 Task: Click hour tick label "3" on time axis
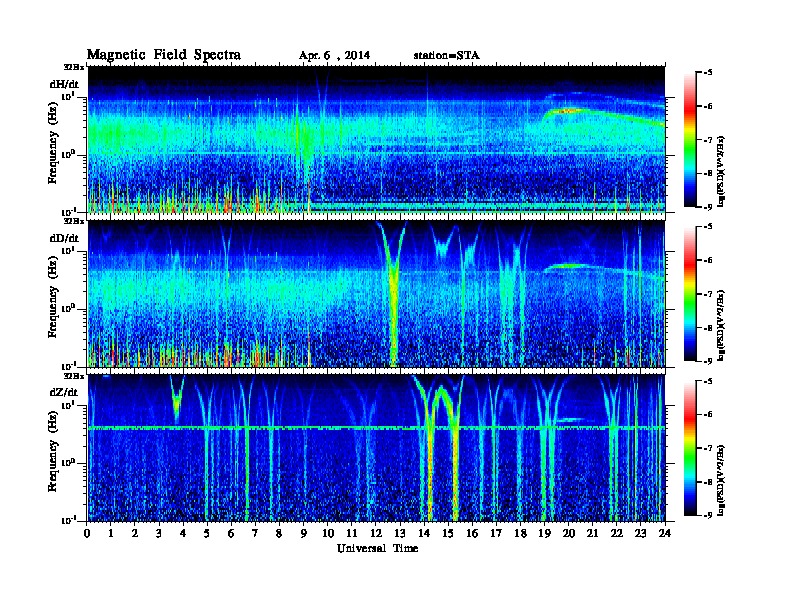(160, 533)
